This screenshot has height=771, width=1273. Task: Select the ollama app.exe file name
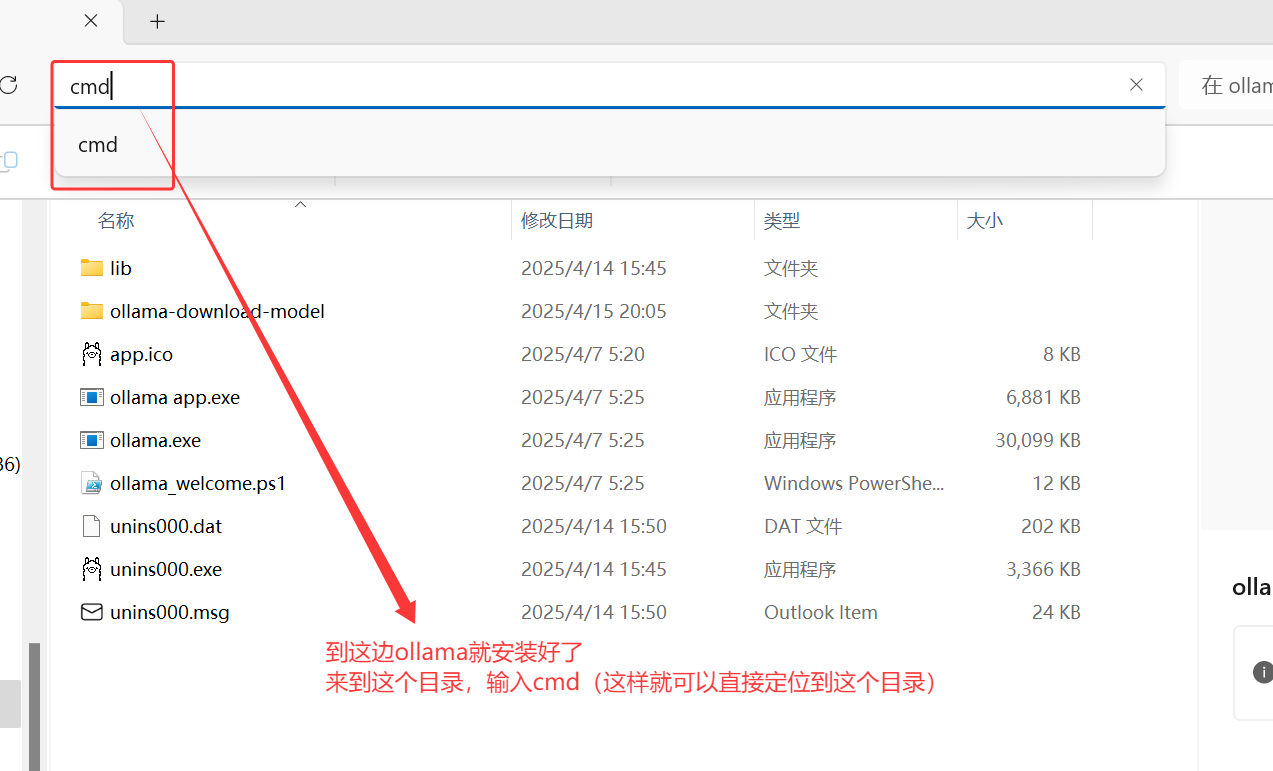(175, 397)
